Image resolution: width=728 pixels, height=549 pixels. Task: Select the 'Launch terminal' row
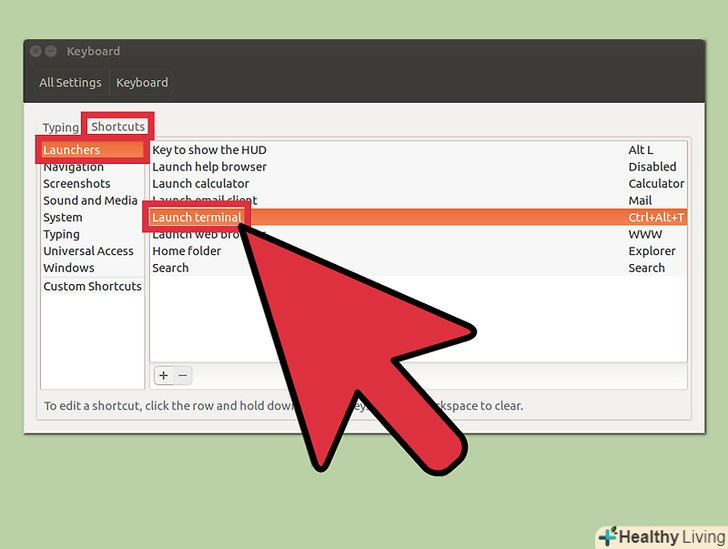click(418, 217)
